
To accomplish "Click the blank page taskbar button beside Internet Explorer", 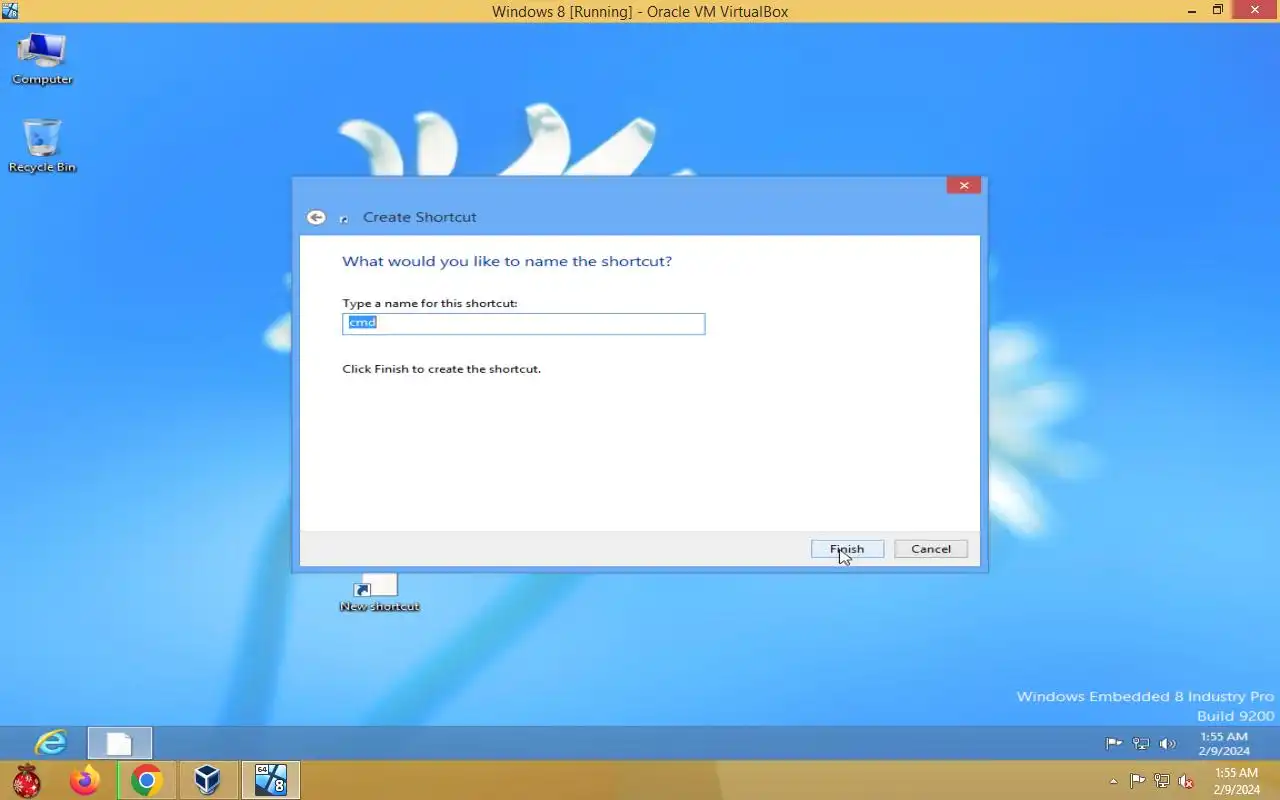I will pyautogui.click(x=120, y=743).
